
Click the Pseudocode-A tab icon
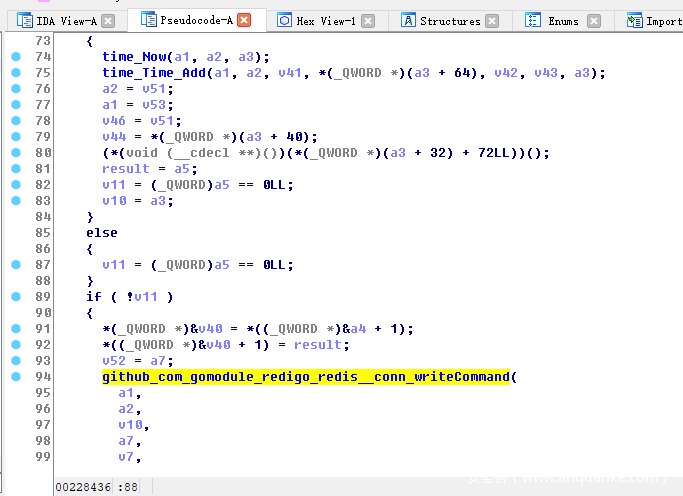tap(149, 20)
